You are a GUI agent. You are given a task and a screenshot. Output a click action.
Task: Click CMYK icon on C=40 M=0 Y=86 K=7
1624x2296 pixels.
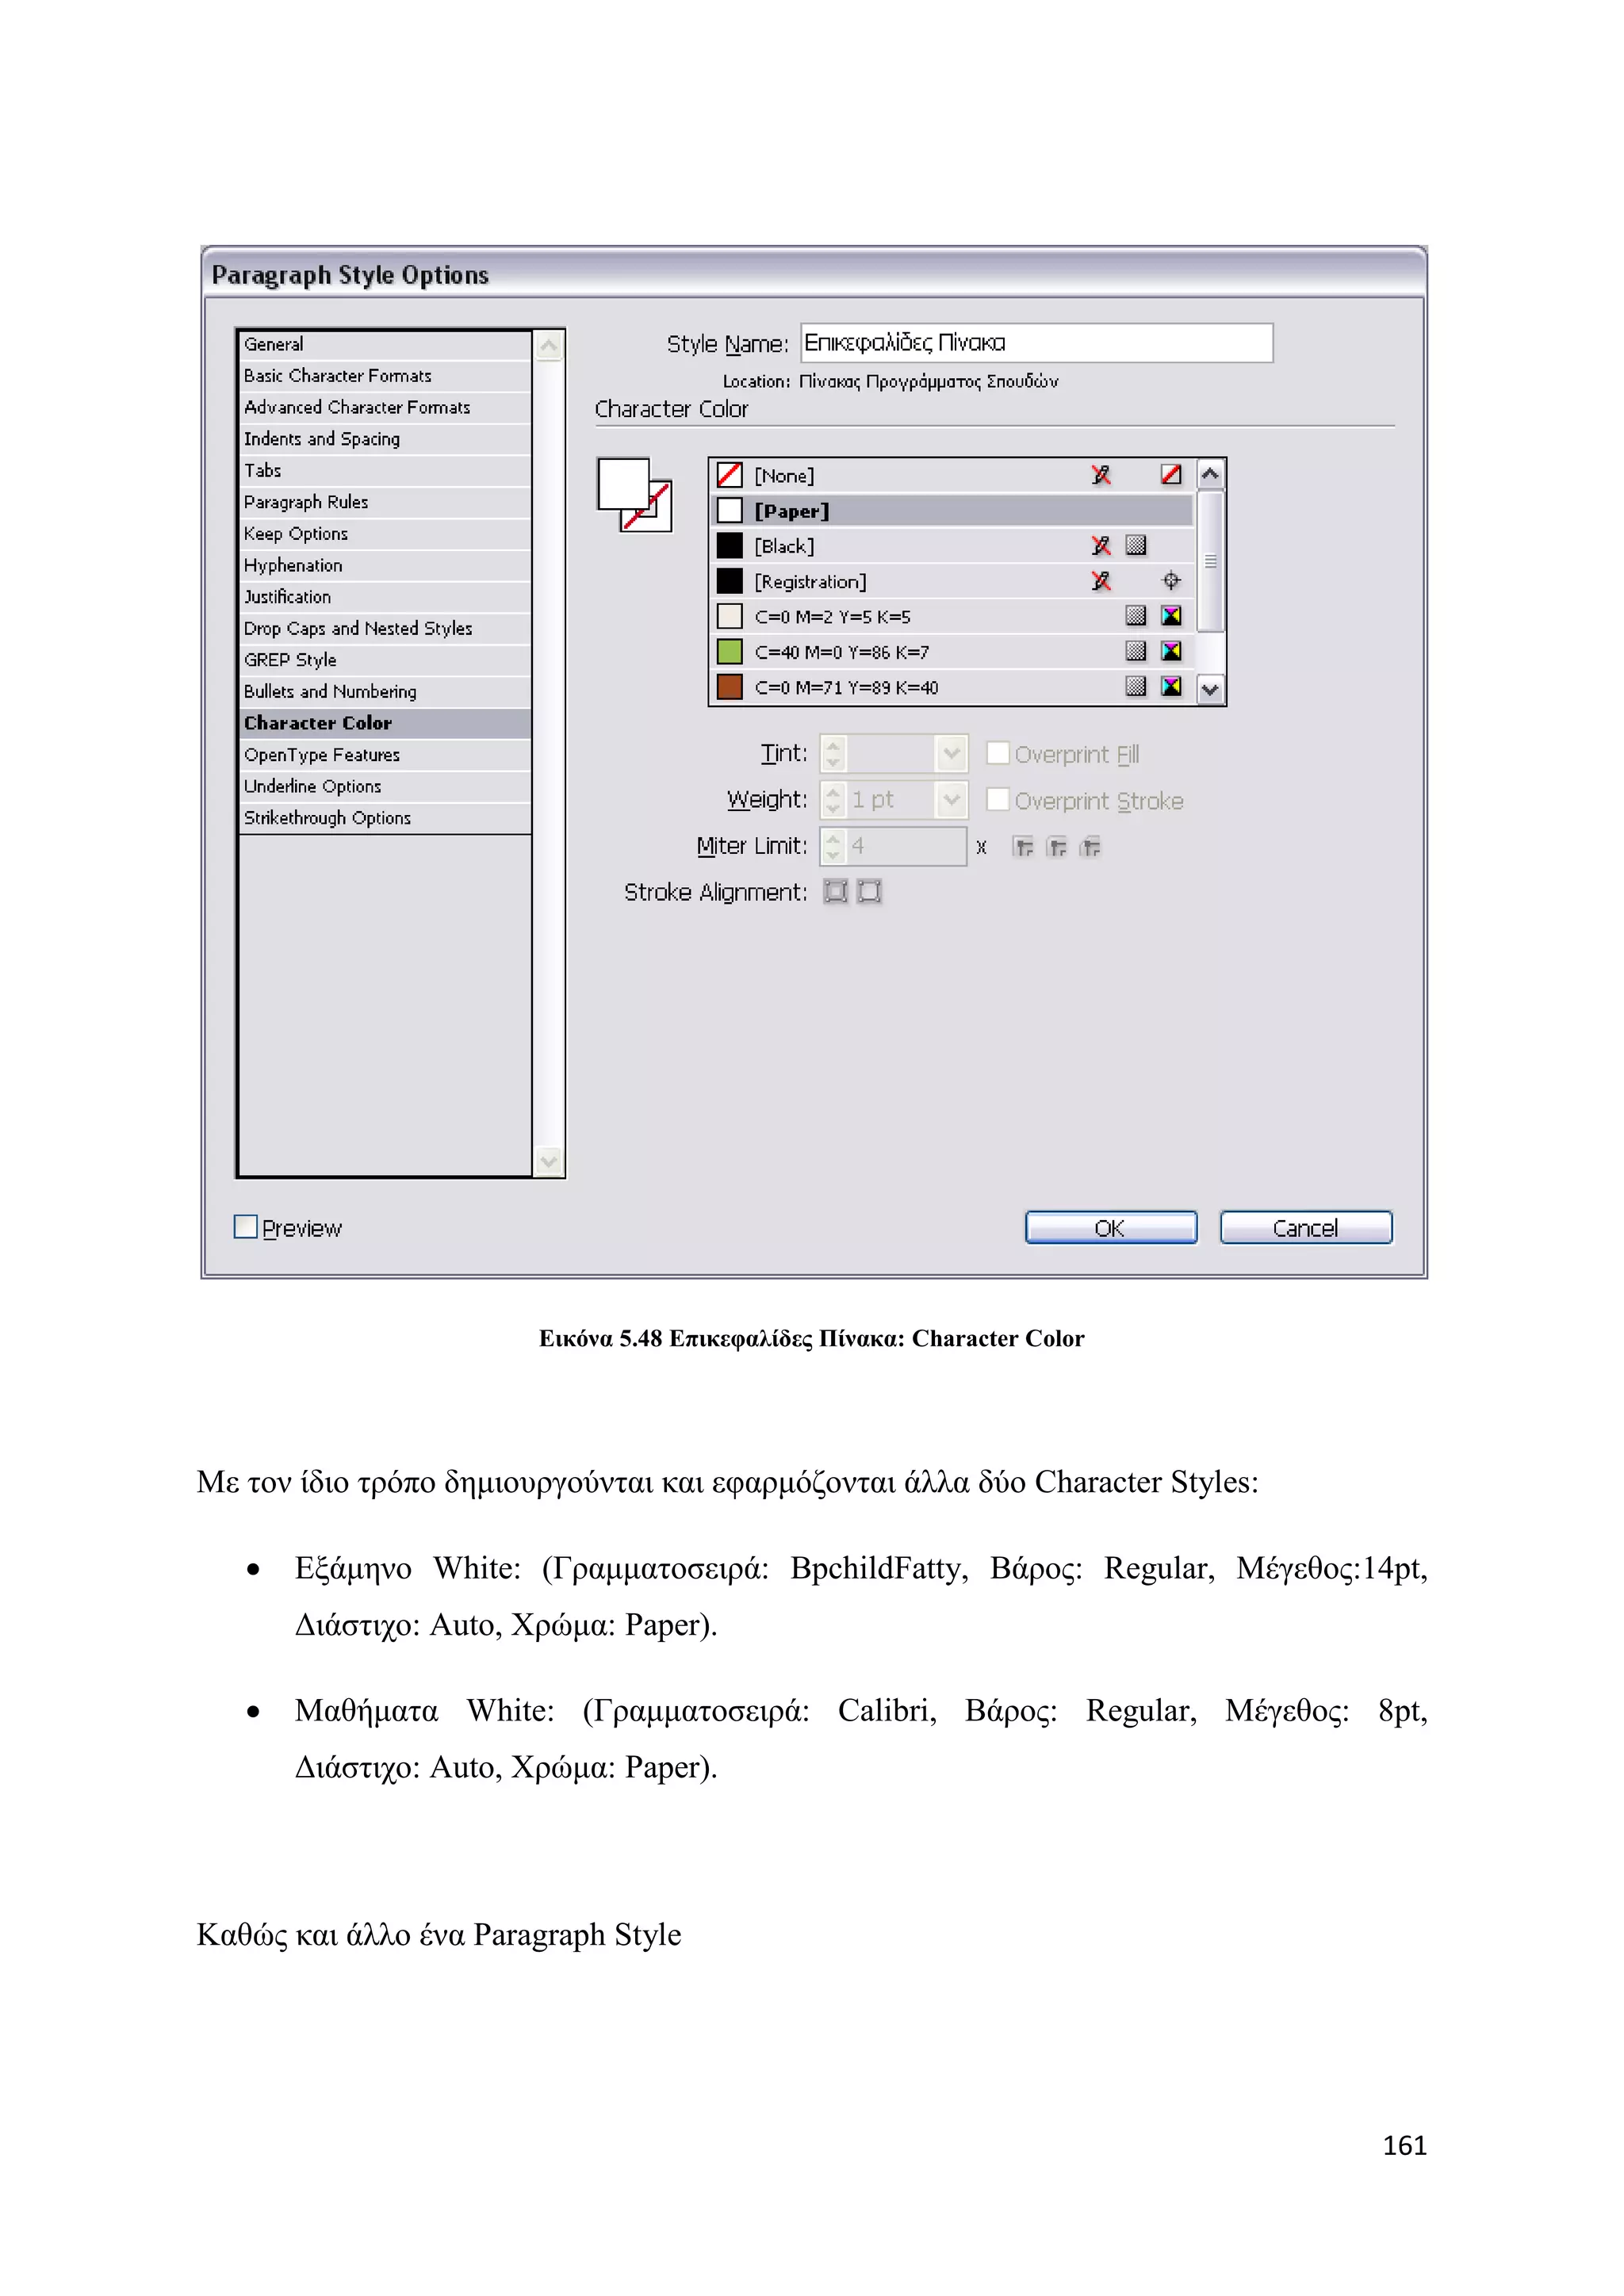pyautogui.click(x=1171, y=651)
